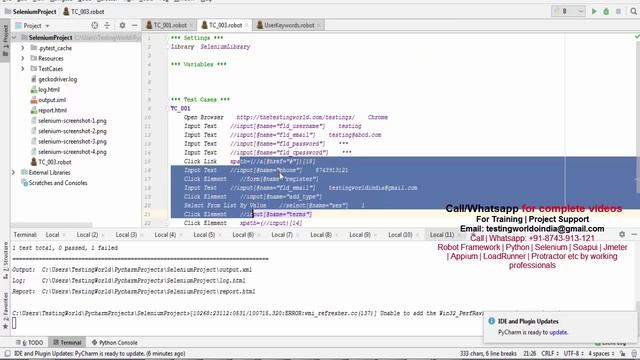Expand External Libraries node
The height and width of the screenshot is (360, 640).
(13, 173)
